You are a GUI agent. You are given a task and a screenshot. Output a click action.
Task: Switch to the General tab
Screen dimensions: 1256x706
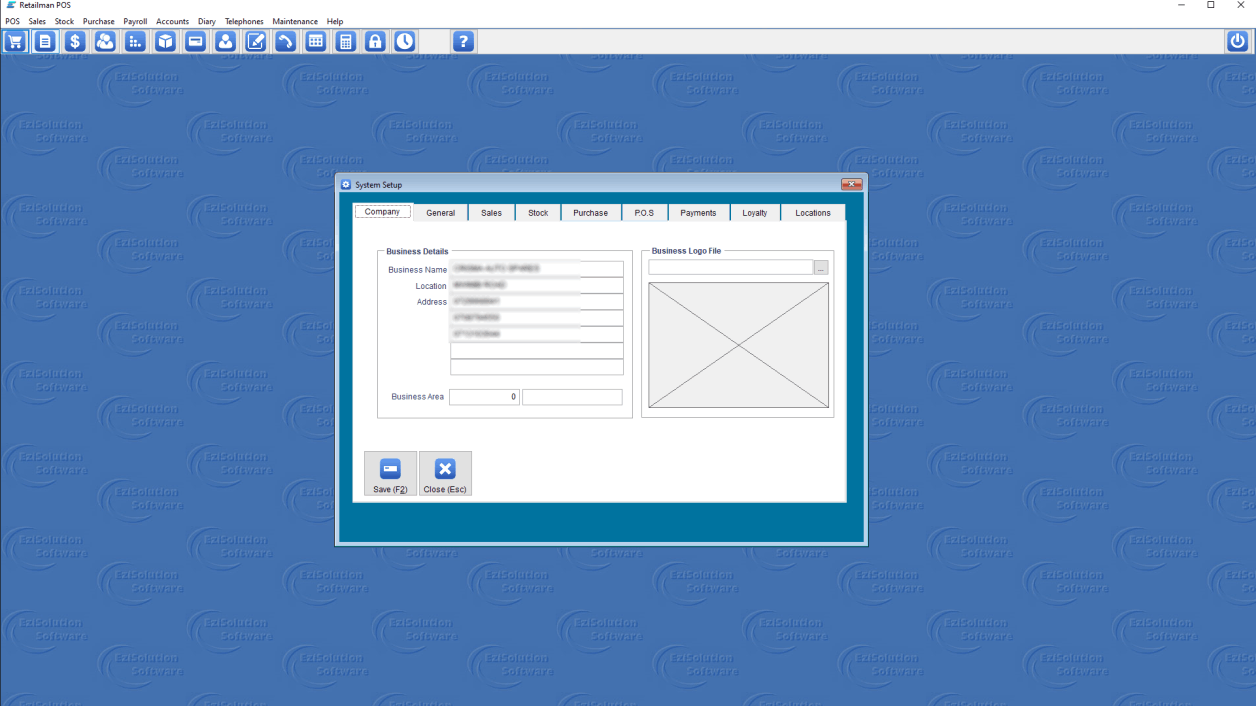440,213
